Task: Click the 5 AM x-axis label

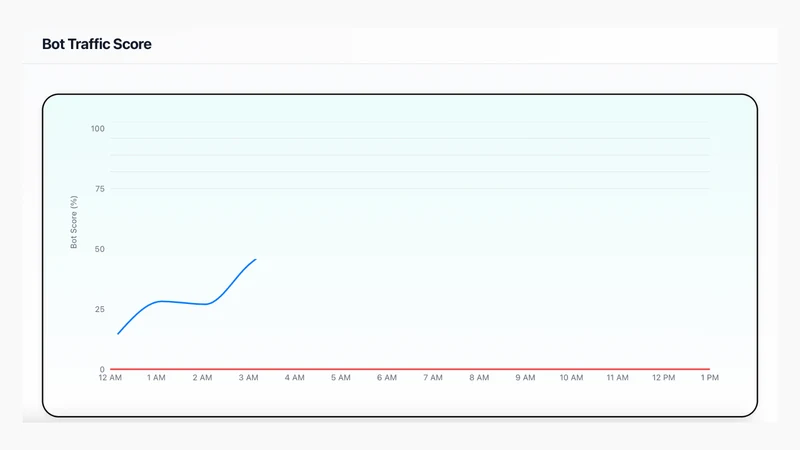Action: 341,378
